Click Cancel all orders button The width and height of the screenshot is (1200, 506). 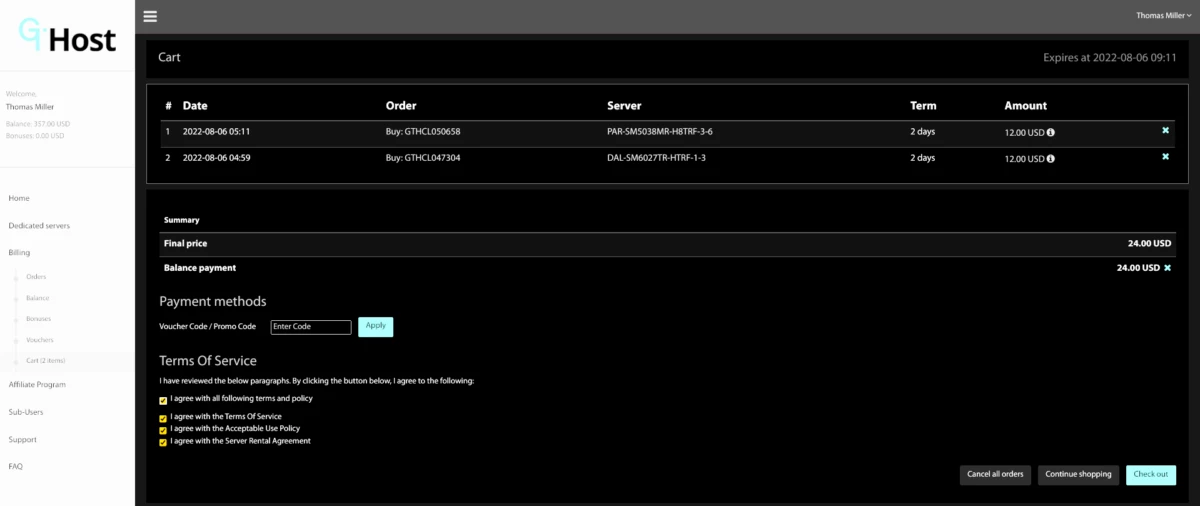click(995, 474)
